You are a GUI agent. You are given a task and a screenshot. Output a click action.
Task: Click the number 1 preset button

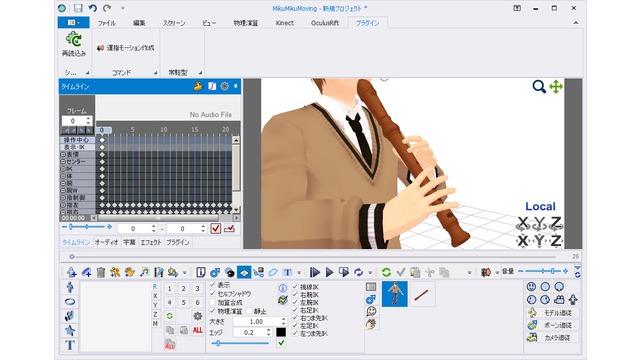click(169, 289)
